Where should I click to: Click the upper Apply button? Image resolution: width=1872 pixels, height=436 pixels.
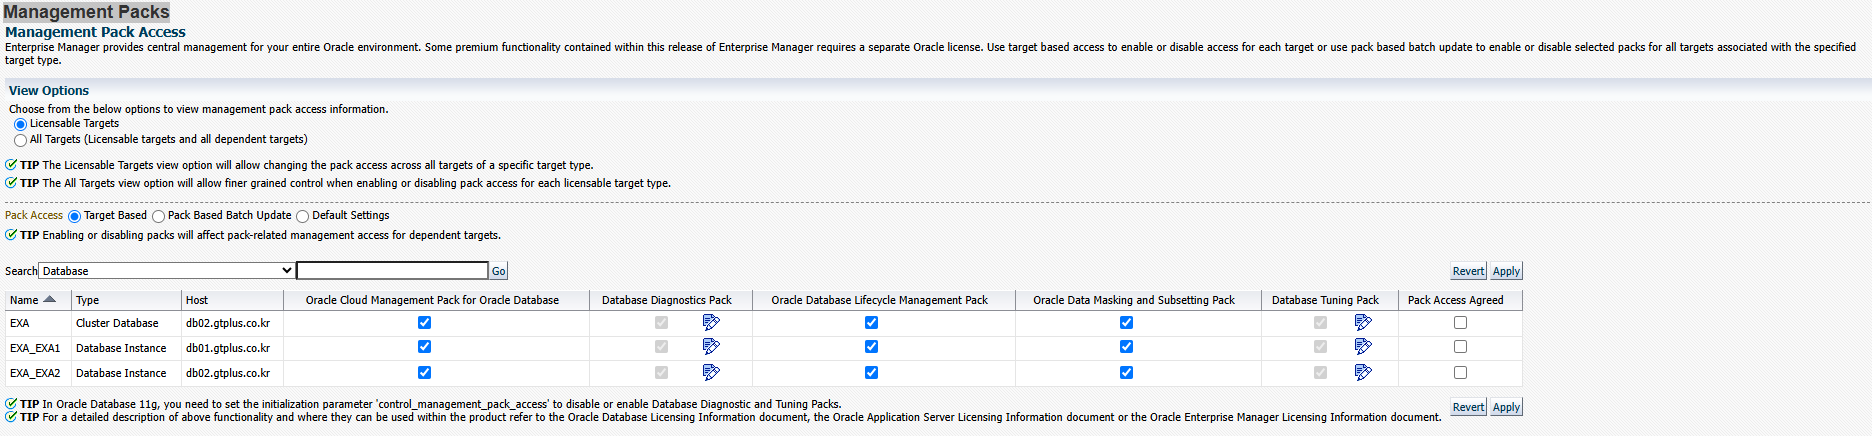pyautogui.click(x=1506, y=271)
